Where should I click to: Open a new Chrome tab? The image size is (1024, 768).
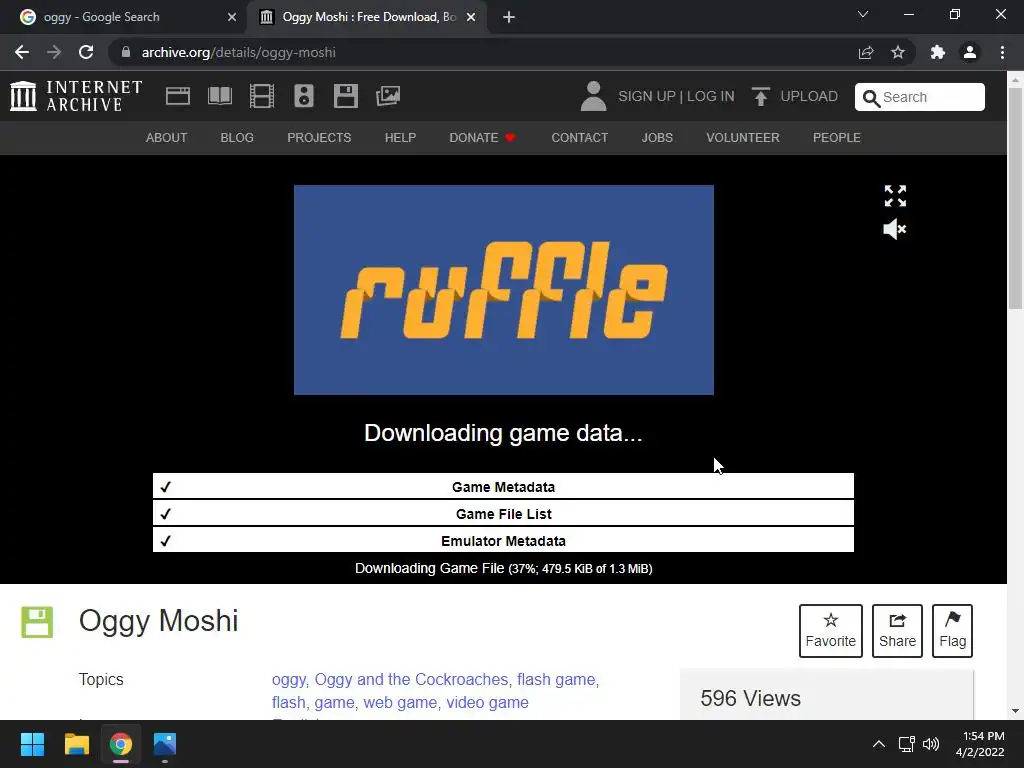click(509, 17)
